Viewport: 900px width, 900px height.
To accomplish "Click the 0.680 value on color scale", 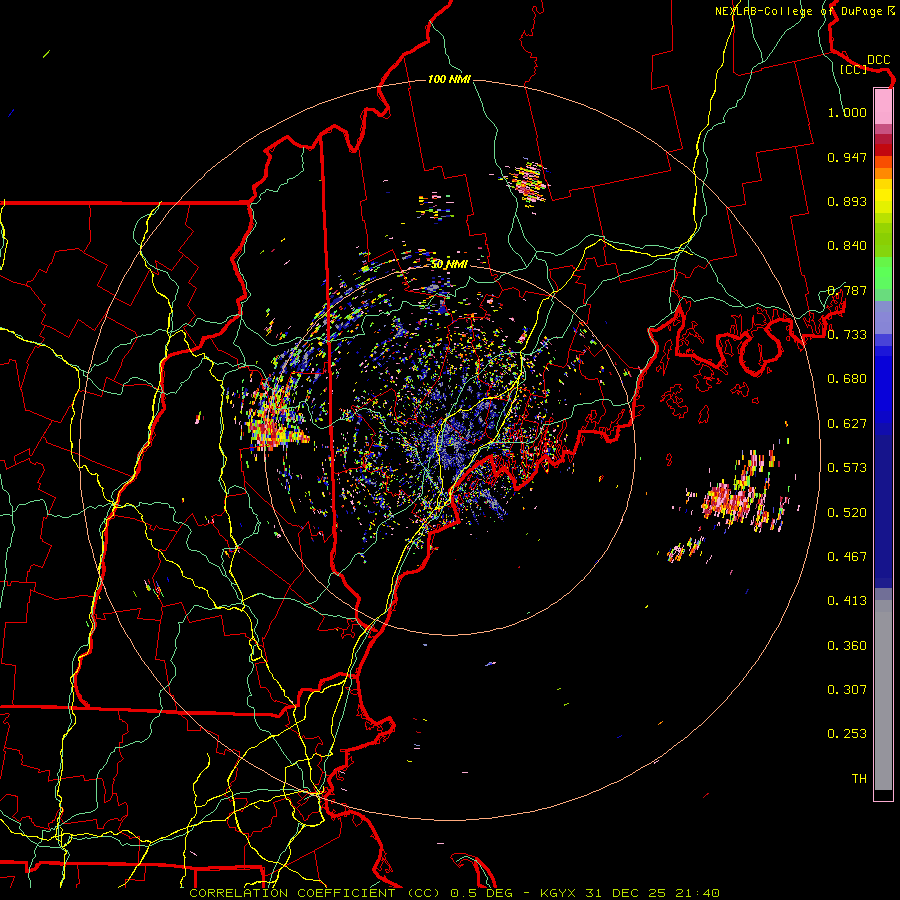I will coord(847,379).
